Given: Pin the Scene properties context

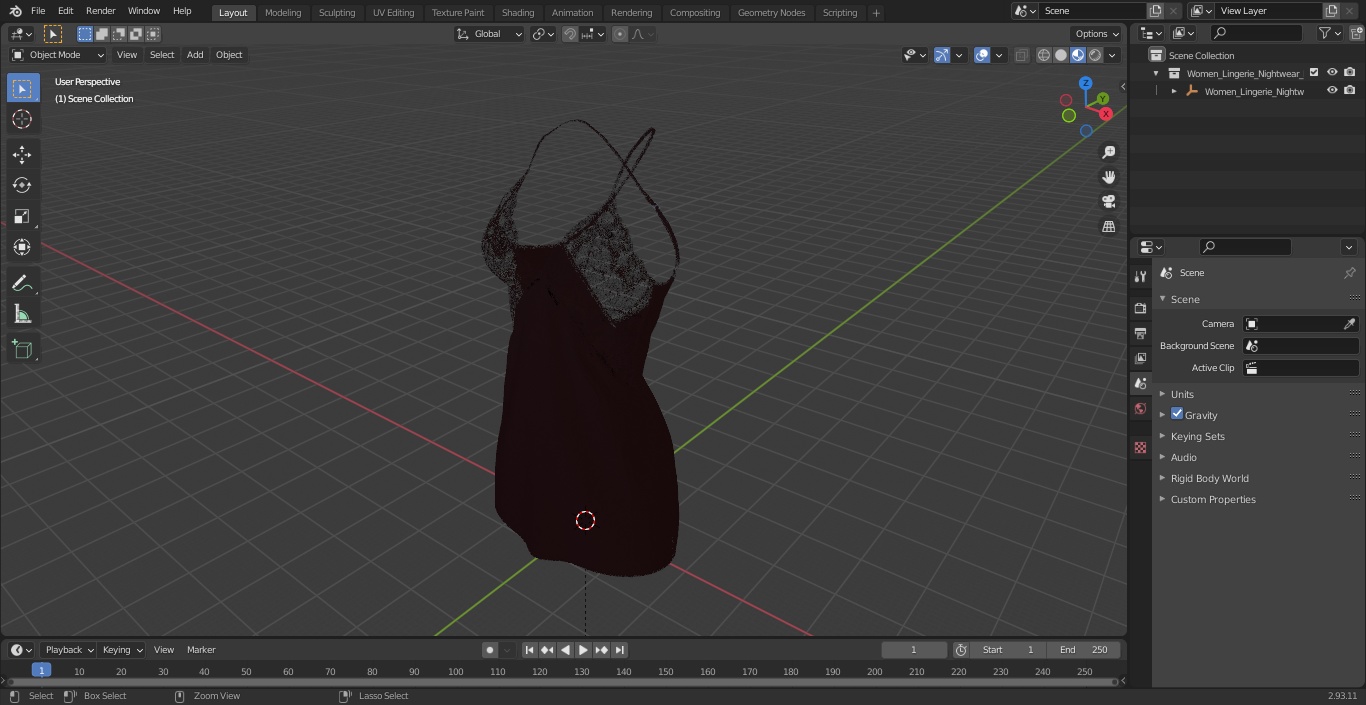Looking at the screenshot, I should click(1349, 273).
